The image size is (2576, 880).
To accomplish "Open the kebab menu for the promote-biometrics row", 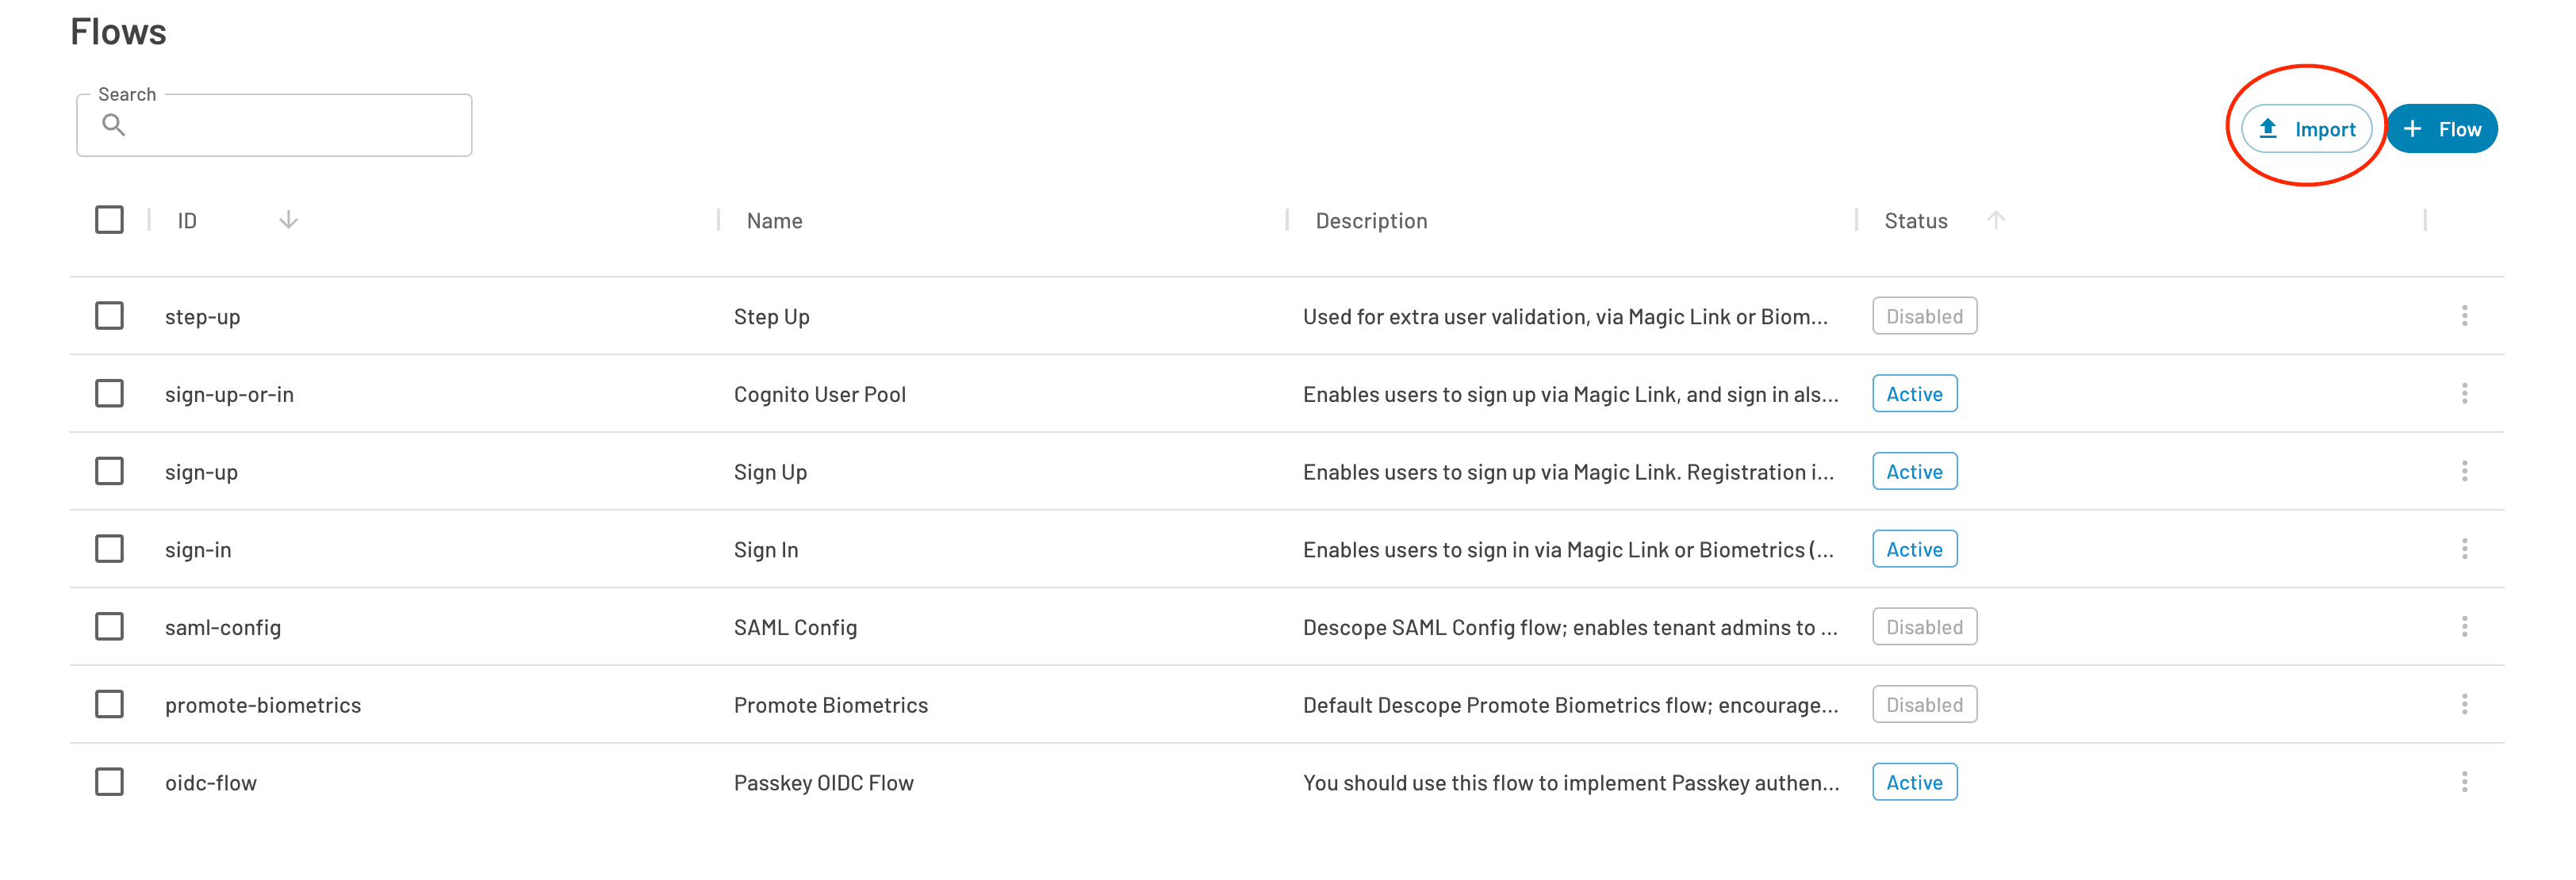I will tap(2466, 704).
